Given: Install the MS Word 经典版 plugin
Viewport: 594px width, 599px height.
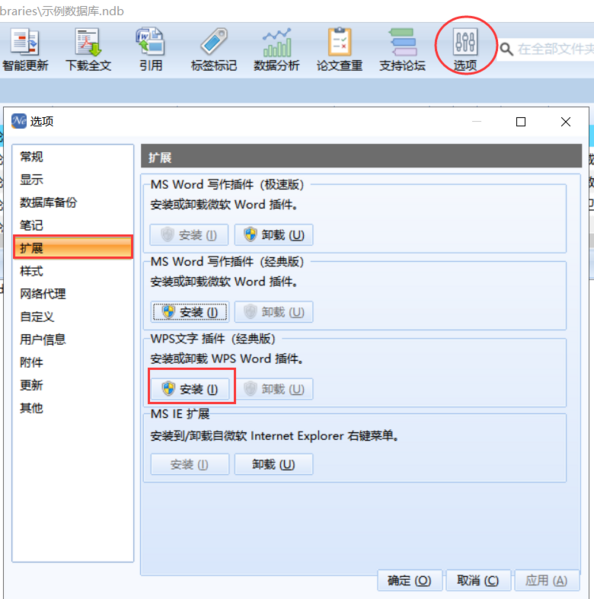Looking at the screenshot, I should point(189,312).
